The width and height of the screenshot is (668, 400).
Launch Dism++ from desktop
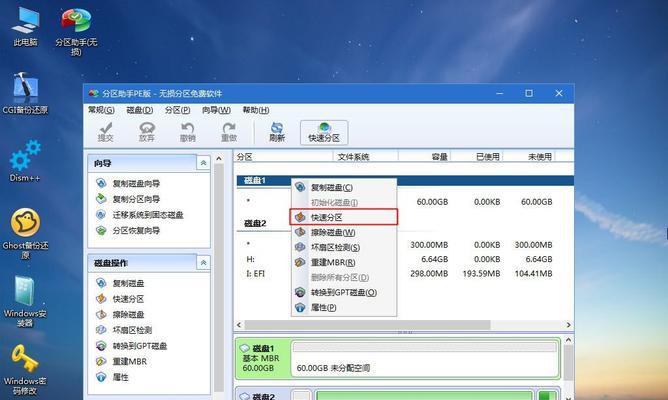point(25,161)
